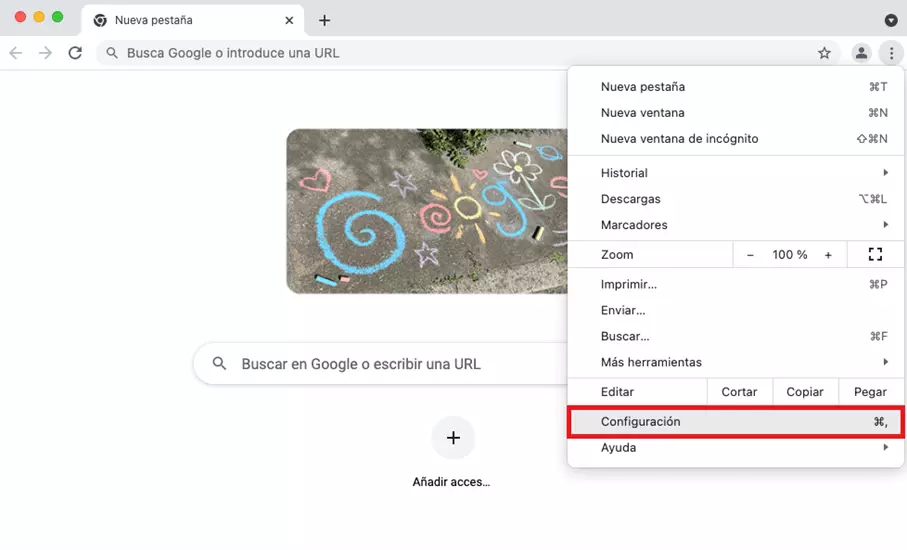Click the magnifier icon in address bar

tap(112, 53)
